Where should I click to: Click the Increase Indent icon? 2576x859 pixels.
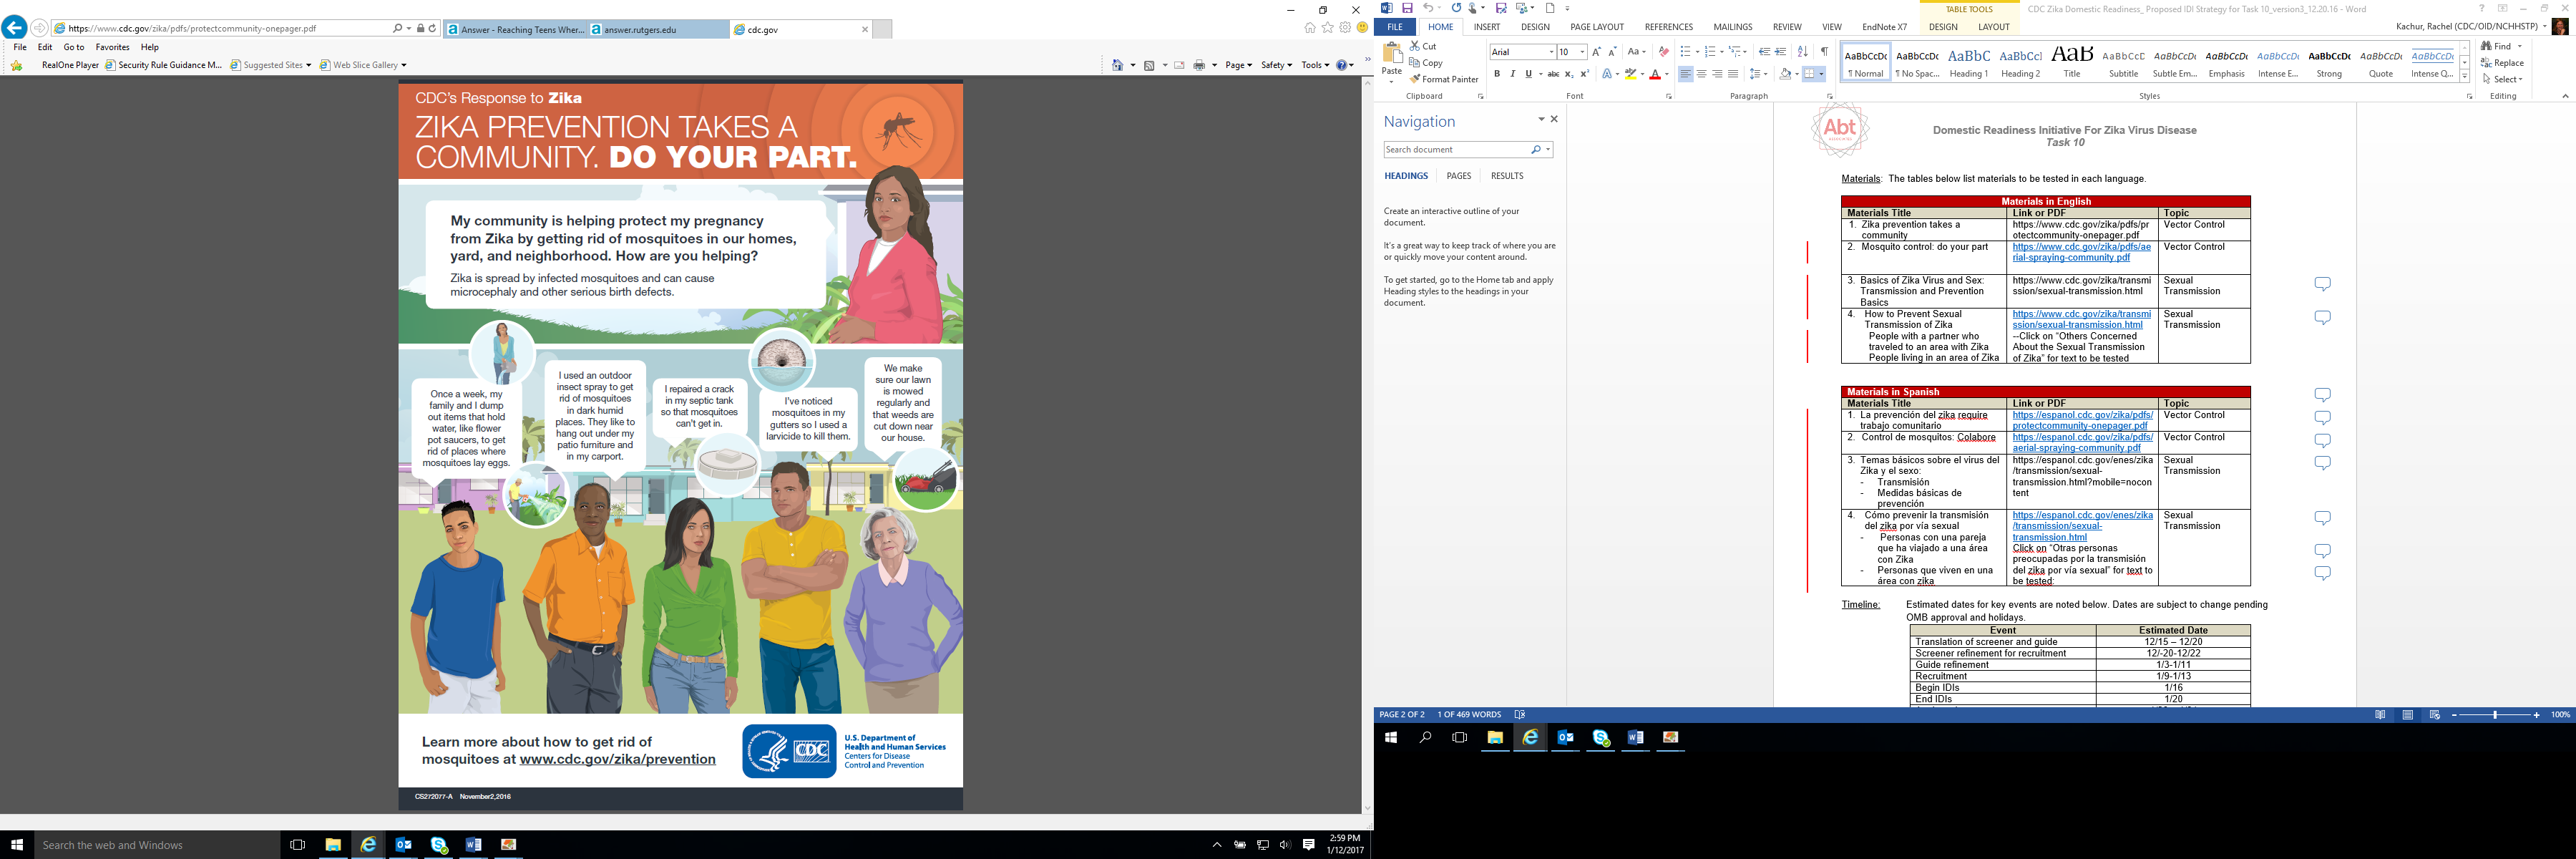(x=1781, y=52)
